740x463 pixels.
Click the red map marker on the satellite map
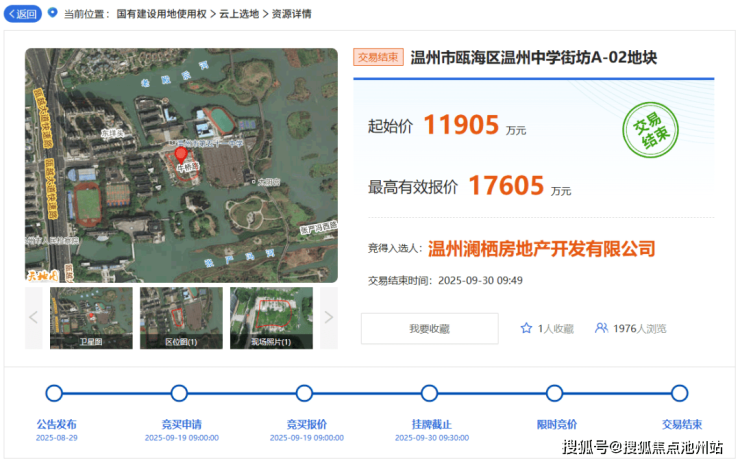[181, 155]
